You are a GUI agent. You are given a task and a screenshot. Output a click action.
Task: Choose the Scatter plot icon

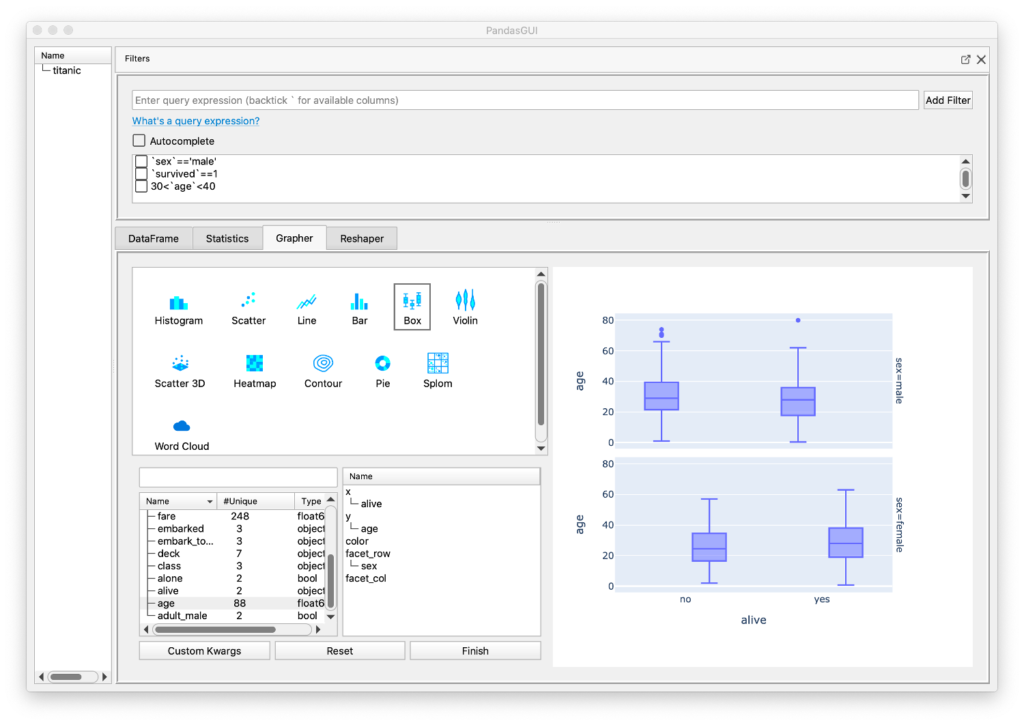248,302
